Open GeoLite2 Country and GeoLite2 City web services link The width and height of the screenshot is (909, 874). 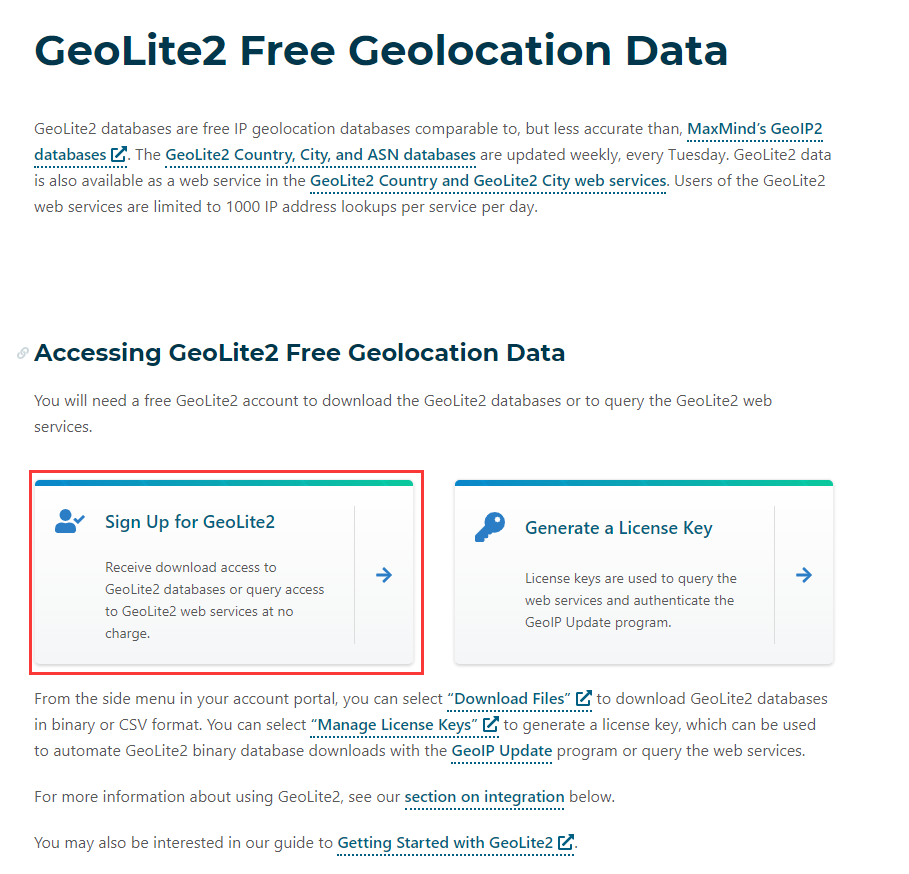click(x=488, y=181)
